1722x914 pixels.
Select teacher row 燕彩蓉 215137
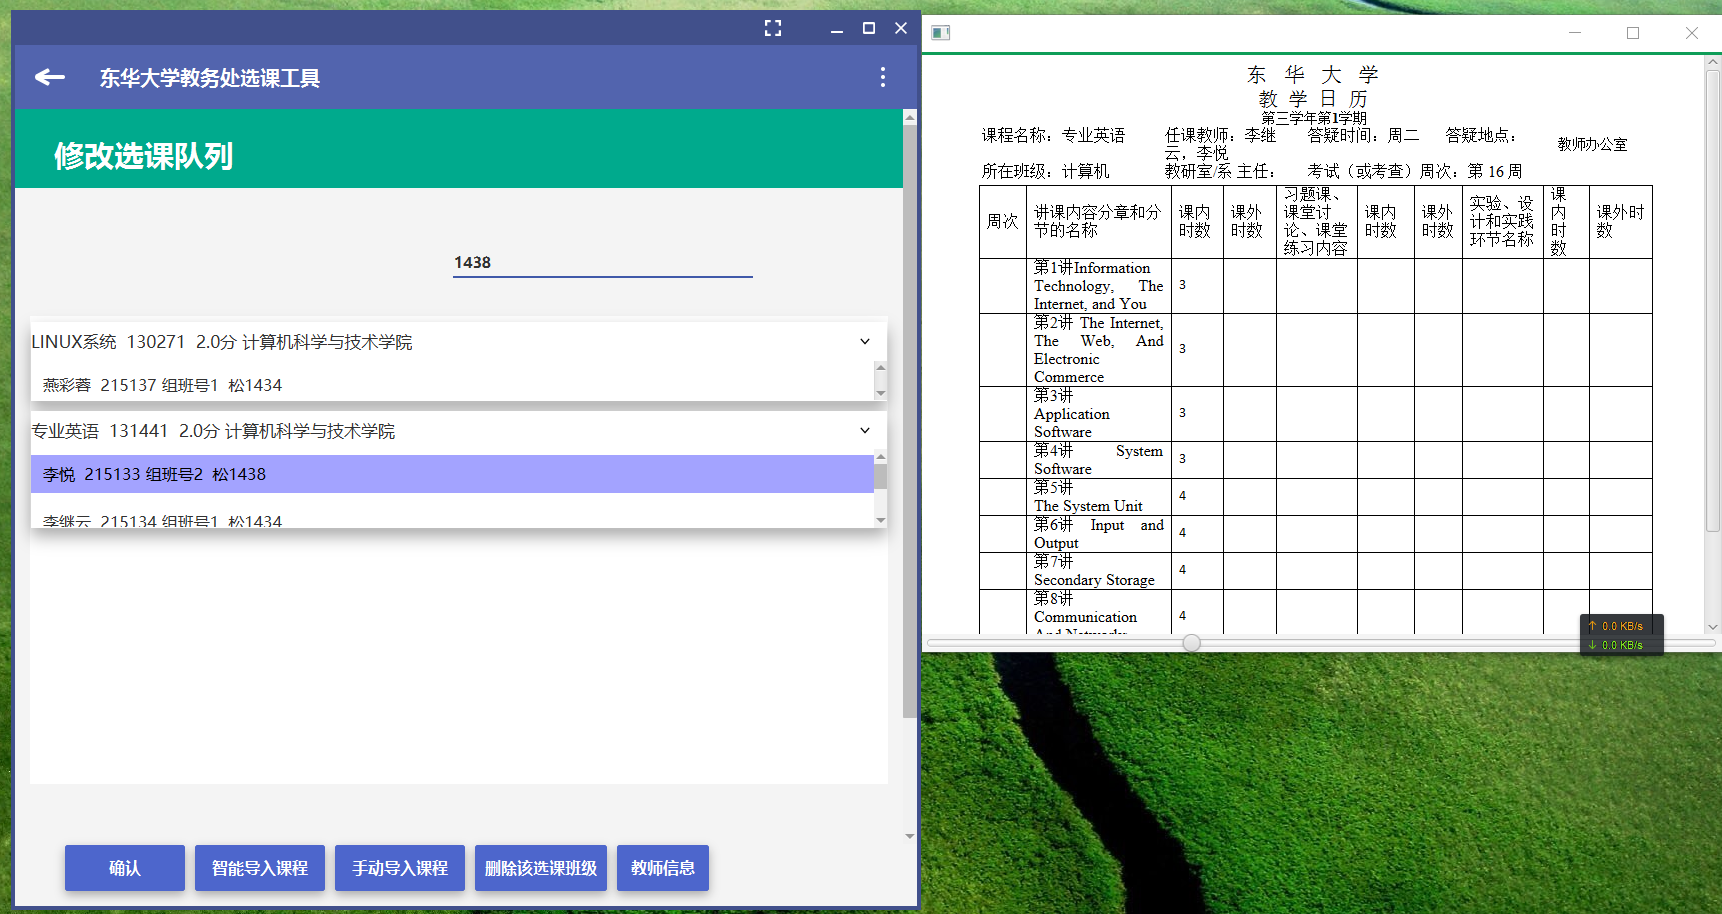pyautogui.click(x=452, y=385)
